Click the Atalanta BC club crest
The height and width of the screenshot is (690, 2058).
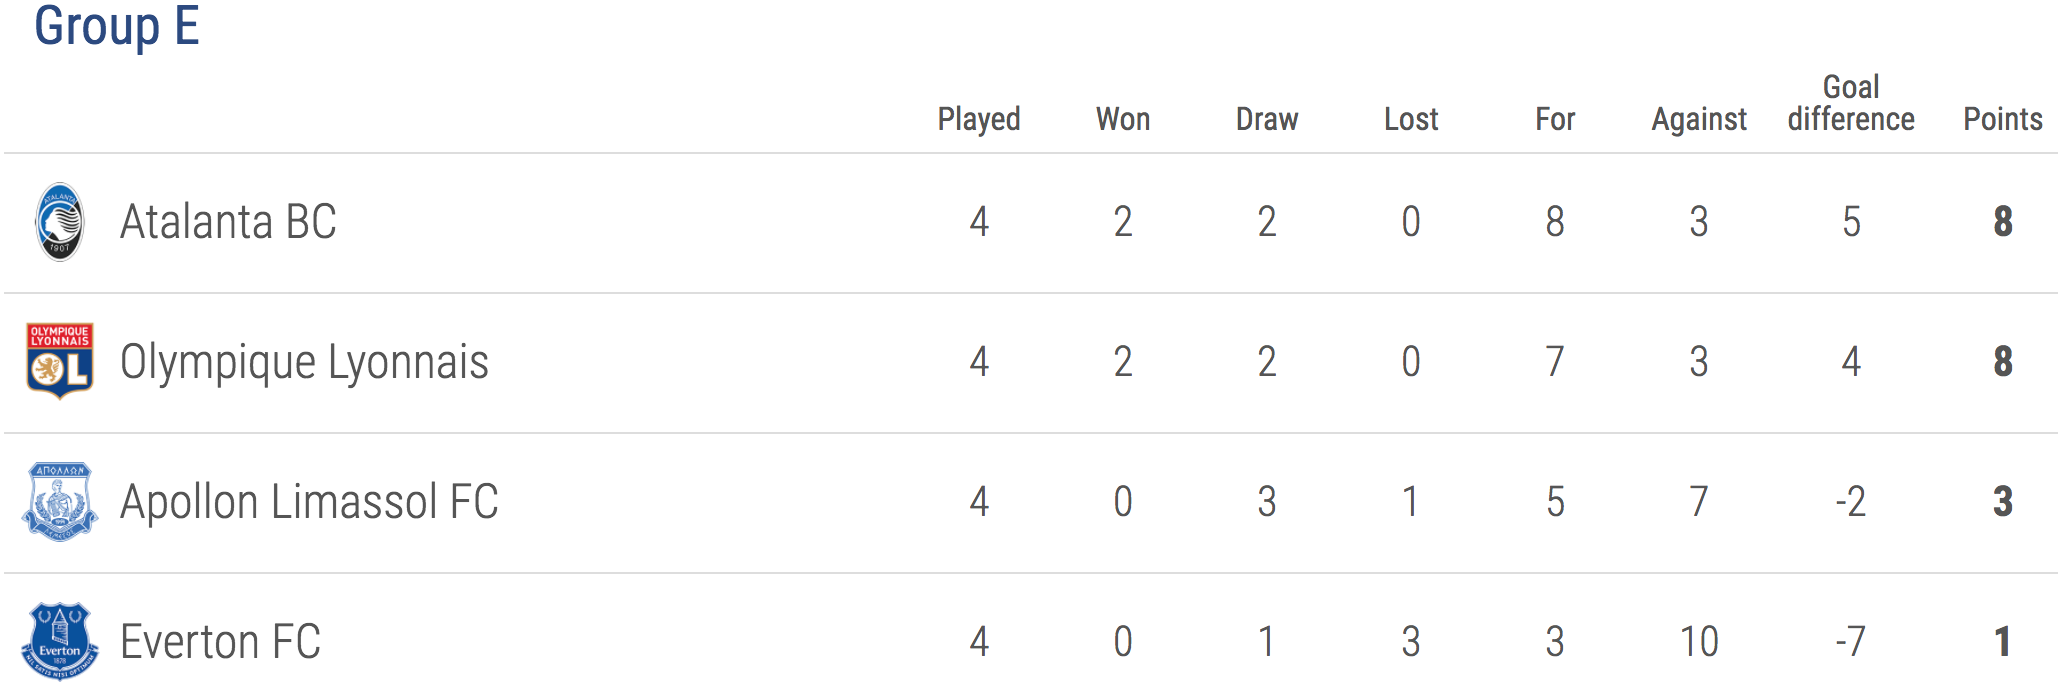60,222
